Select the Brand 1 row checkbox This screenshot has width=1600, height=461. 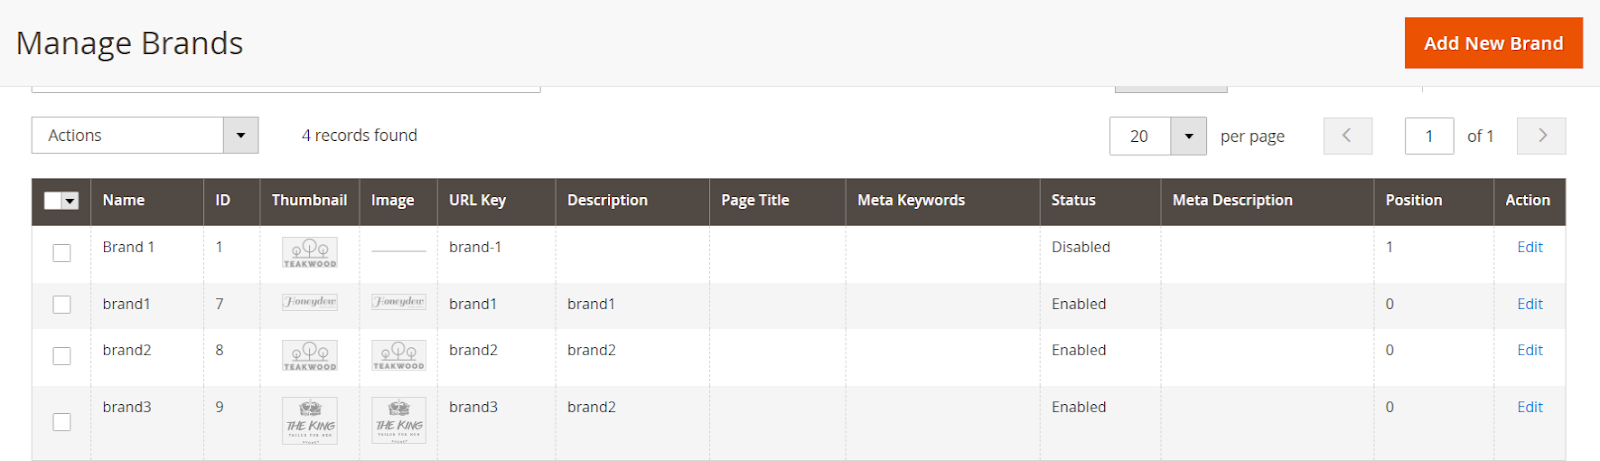coord(62,253)
